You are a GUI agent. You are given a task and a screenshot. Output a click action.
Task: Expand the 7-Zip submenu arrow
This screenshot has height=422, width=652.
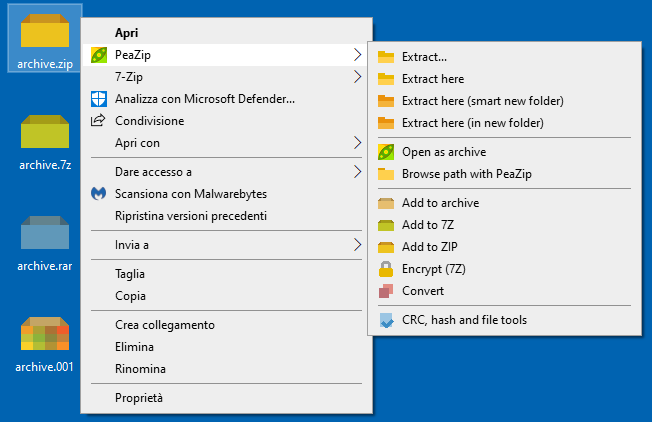point(358,76)
